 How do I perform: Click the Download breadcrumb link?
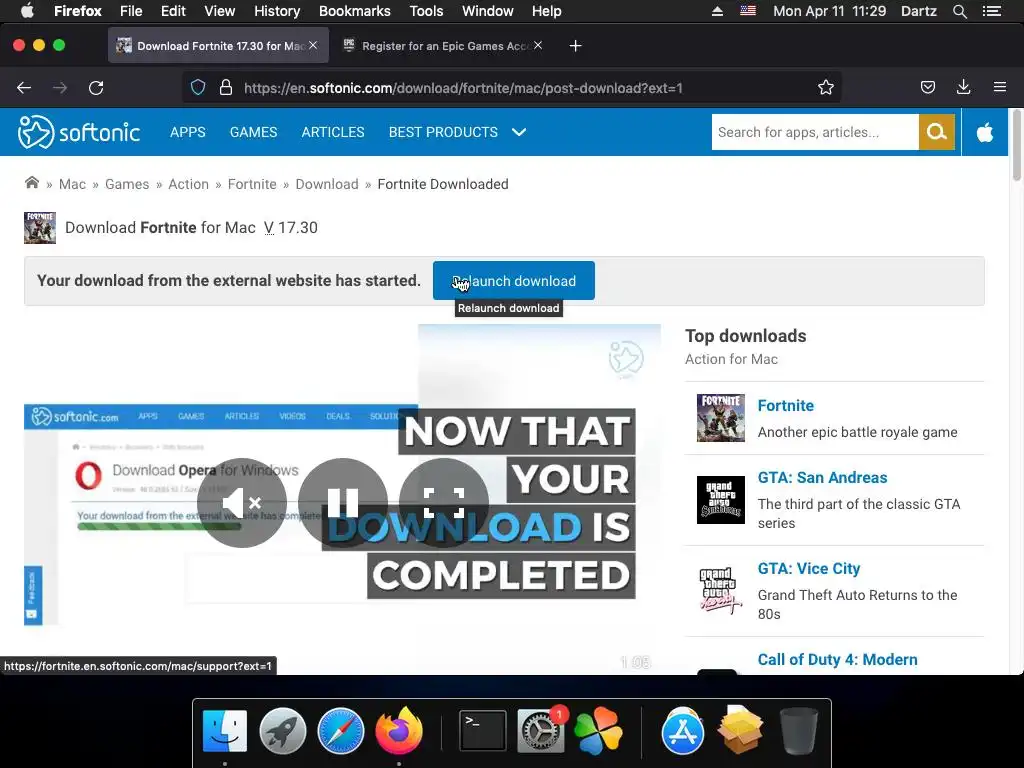(327, 184)
